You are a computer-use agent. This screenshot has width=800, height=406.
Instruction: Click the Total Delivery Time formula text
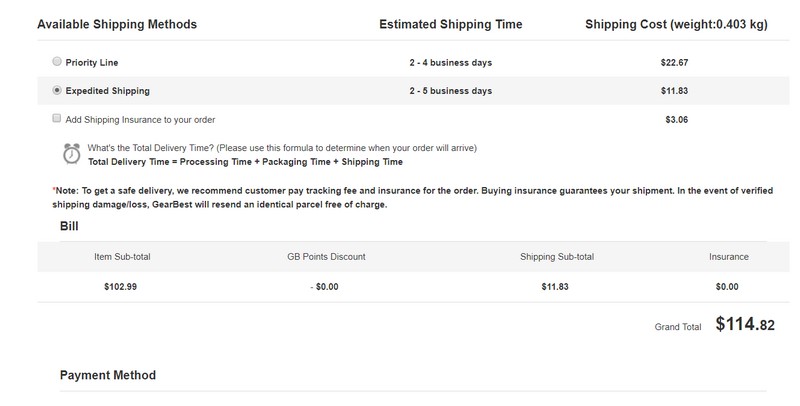(x=245, y=162)
